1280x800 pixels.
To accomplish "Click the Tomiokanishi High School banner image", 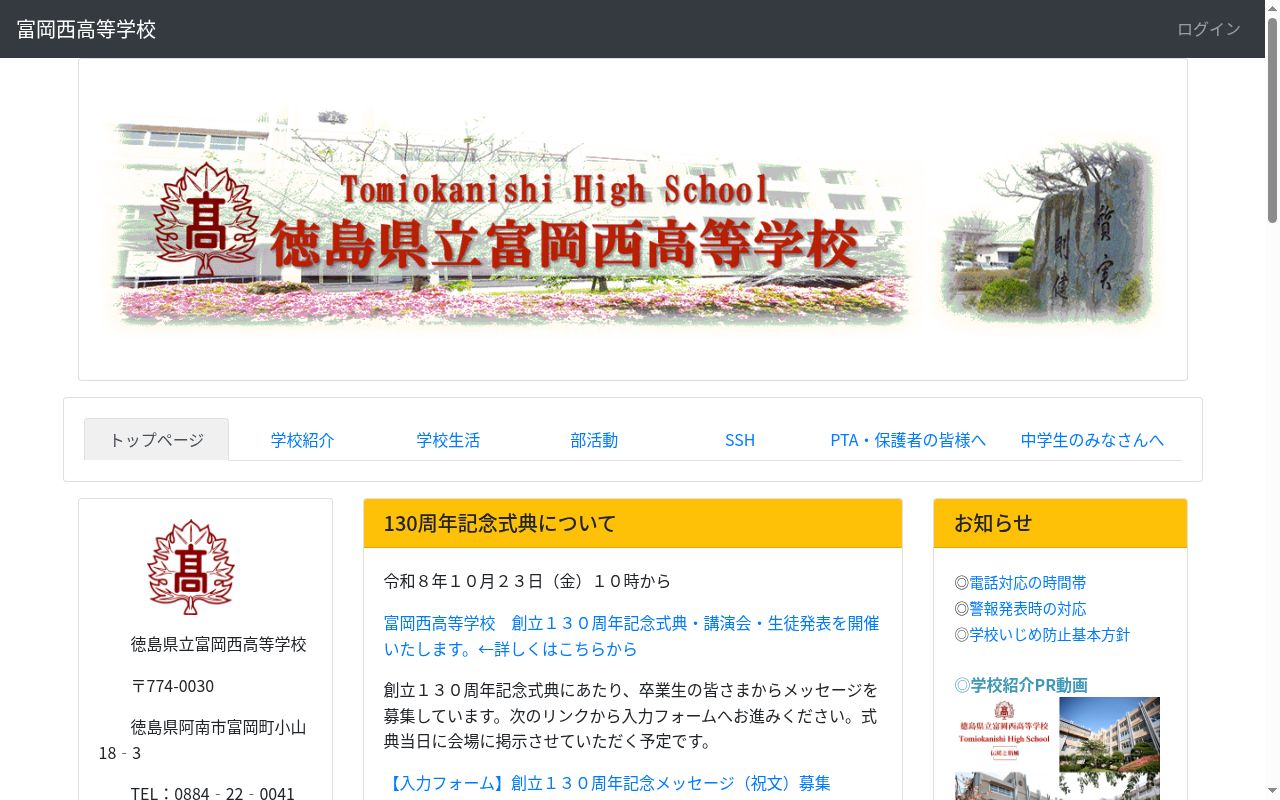I will click(x=632, y=219).
